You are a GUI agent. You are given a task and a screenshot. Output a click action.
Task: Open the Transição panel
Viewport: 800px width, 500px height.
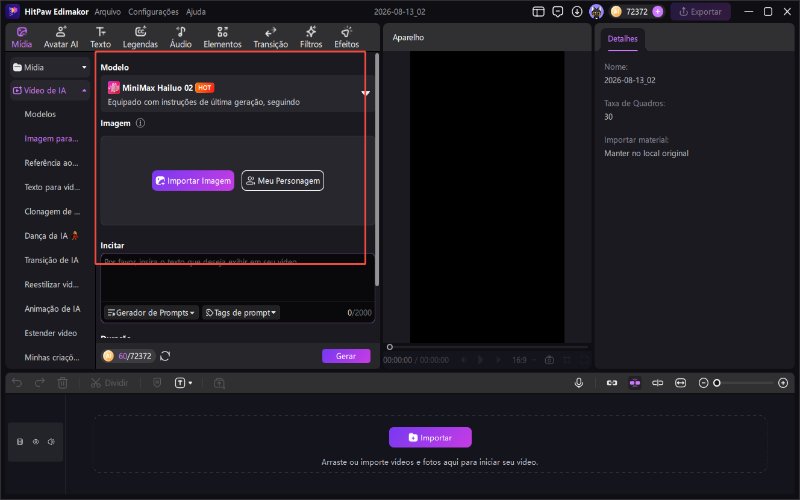(x=270, y=37)
